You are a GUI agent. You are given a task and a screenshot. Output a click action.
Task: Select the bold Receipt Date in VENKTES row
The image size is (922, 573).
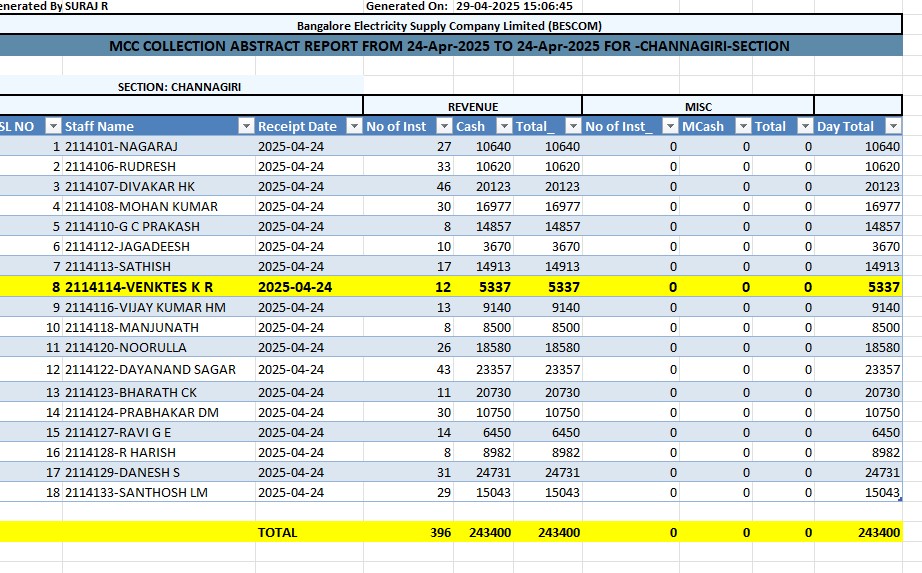309,287
